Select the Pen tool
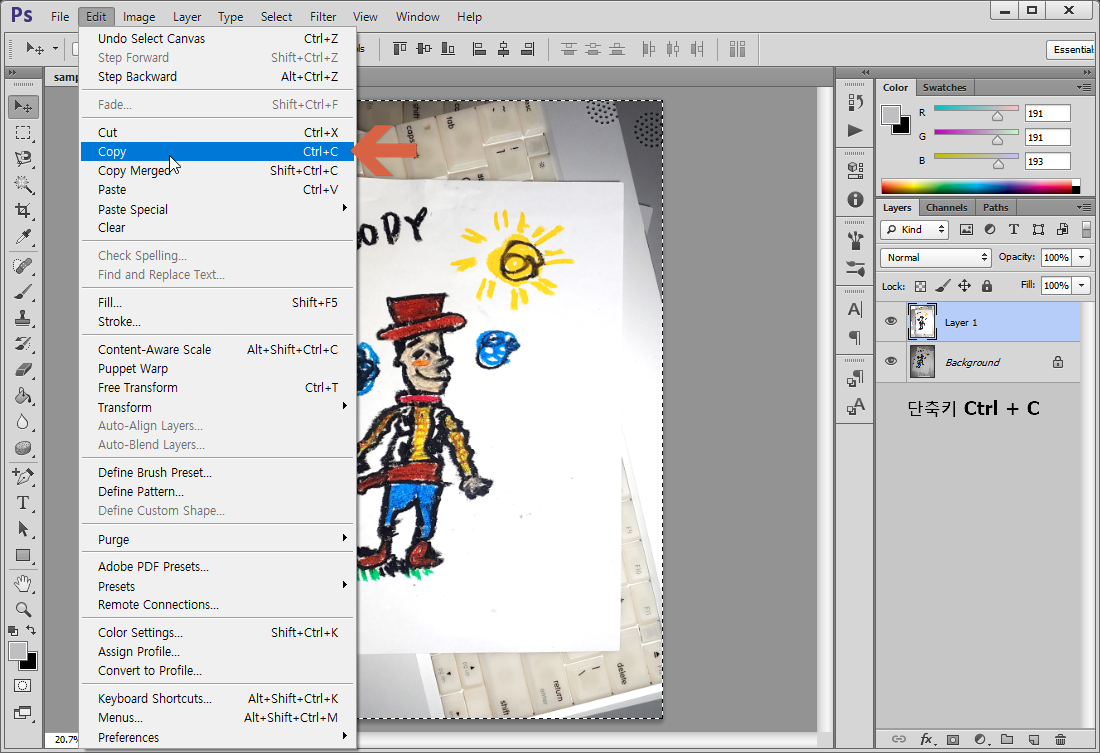 pyautogui.click(x=23, y=477)
